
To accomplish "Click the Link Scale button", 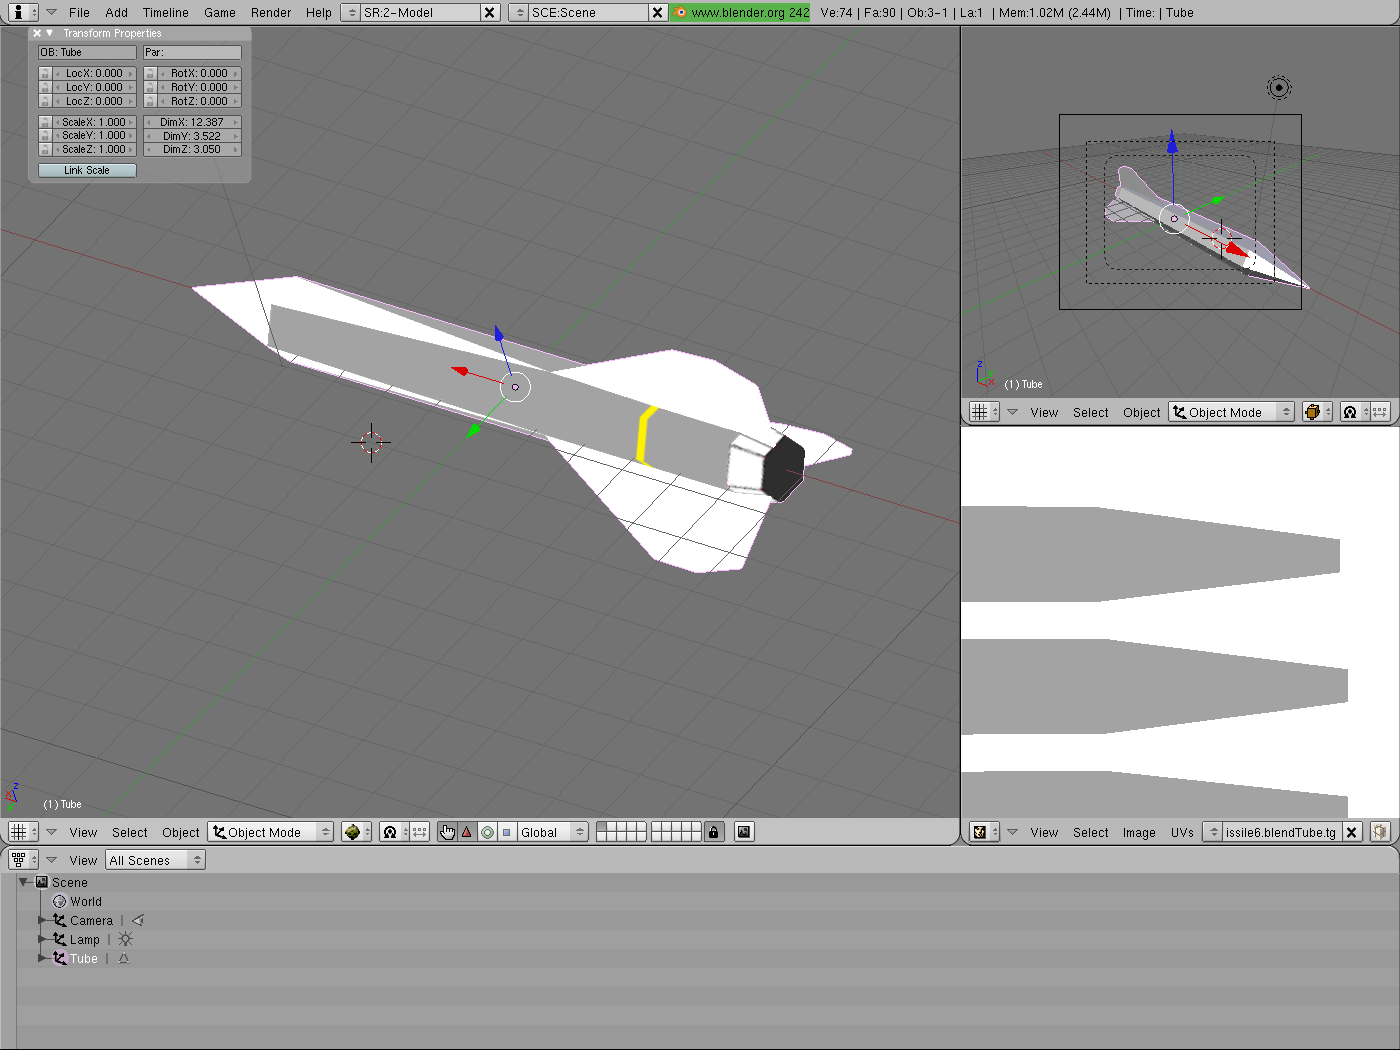I will pos(87,170).
